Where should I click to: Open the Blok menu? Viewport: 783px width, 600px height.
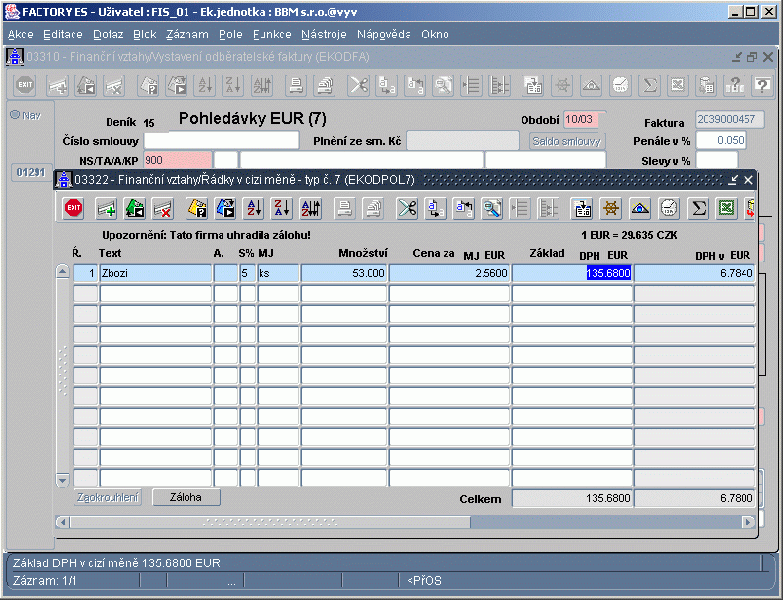[x=145, y=34]
